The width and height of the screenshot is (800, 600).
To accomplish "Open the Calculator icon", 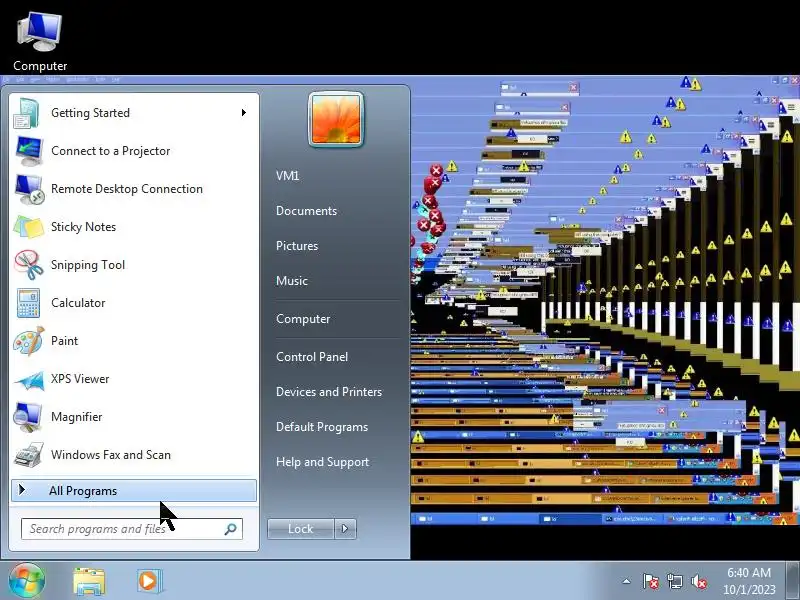I will [x=29, y=303].
